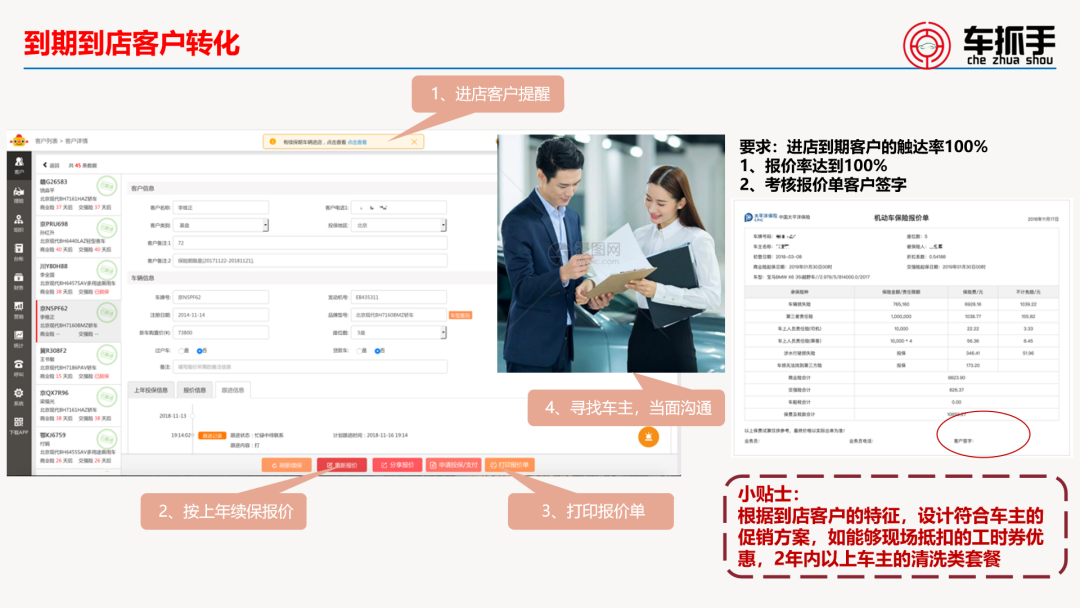Image resolution: width=1080 pixels, height=608 pixels.
Task: Open the 系统 settings gear icon
Action: (19, 397)
